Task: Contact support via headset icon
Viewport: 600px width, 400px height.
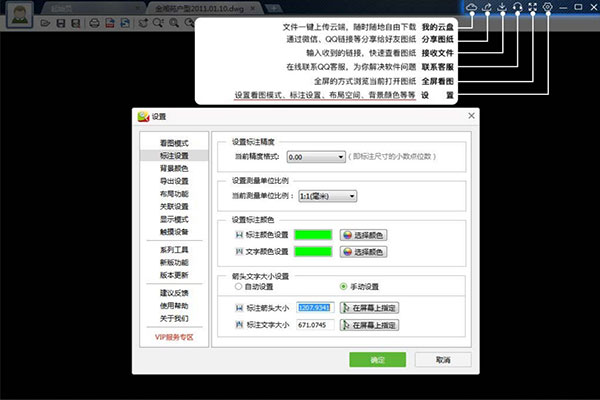Action: coord(517,7)
